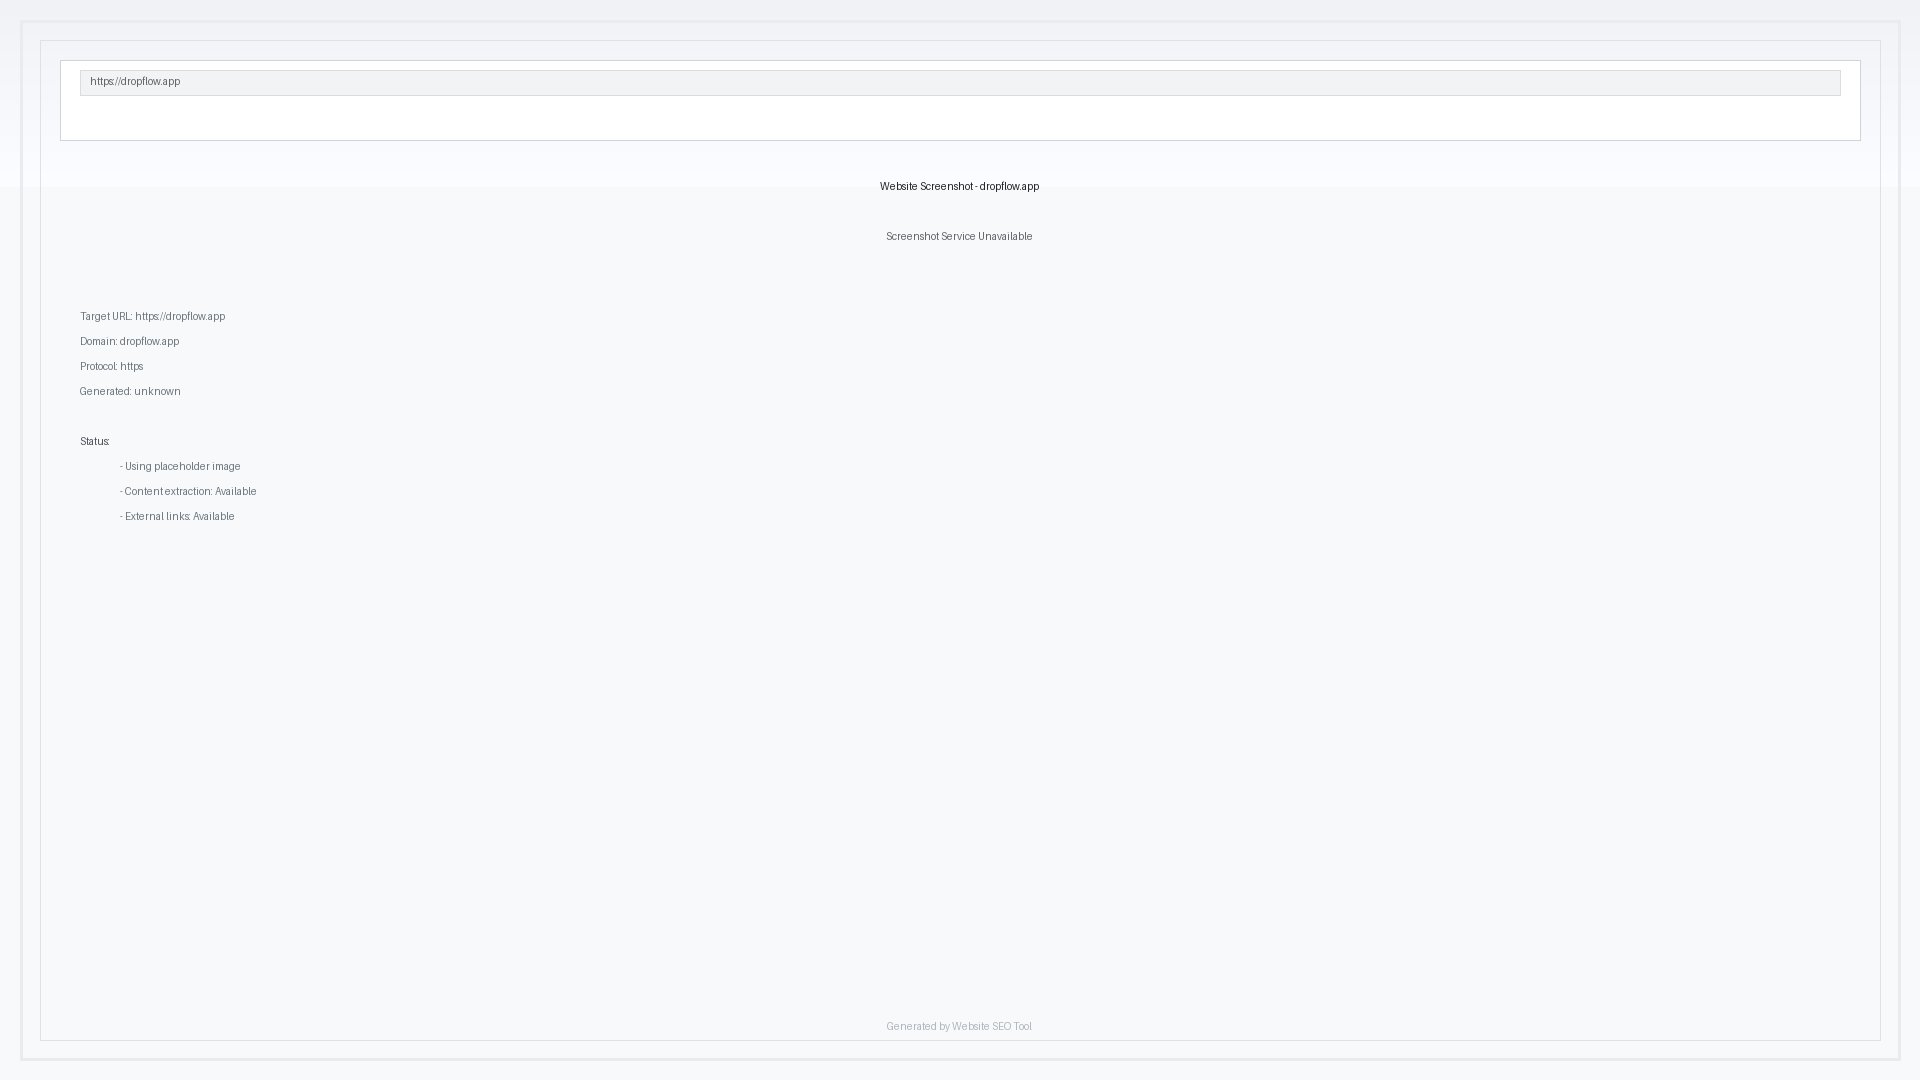Screen dimensions: 1920x1080
Task: Click the report content panel
Action: click(x=960, y=700)
